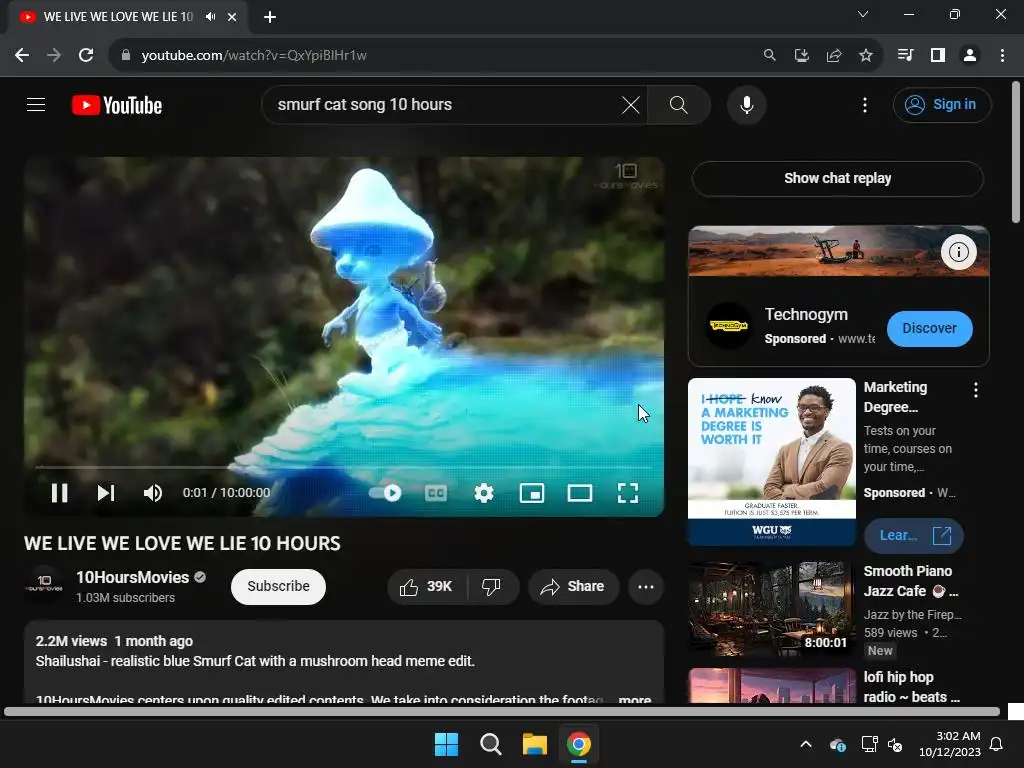Viewport: 1024px width, 768px height.
Task: Open the 10HoursMovies channel avatar
Action: click(44, 584)
